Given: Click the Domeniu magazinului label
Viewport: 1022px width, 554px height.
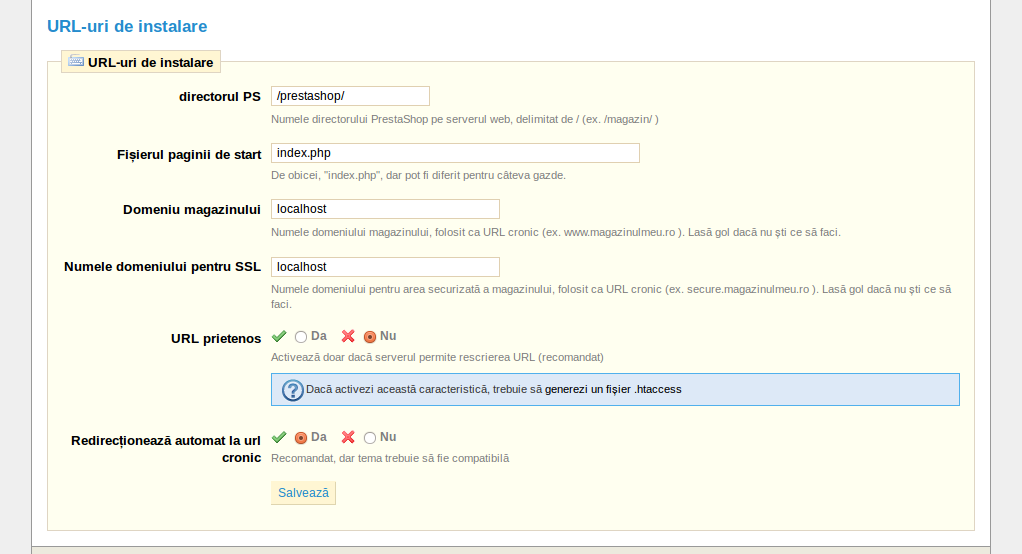Looking at the screenshot, I should (x=192, y=210).
